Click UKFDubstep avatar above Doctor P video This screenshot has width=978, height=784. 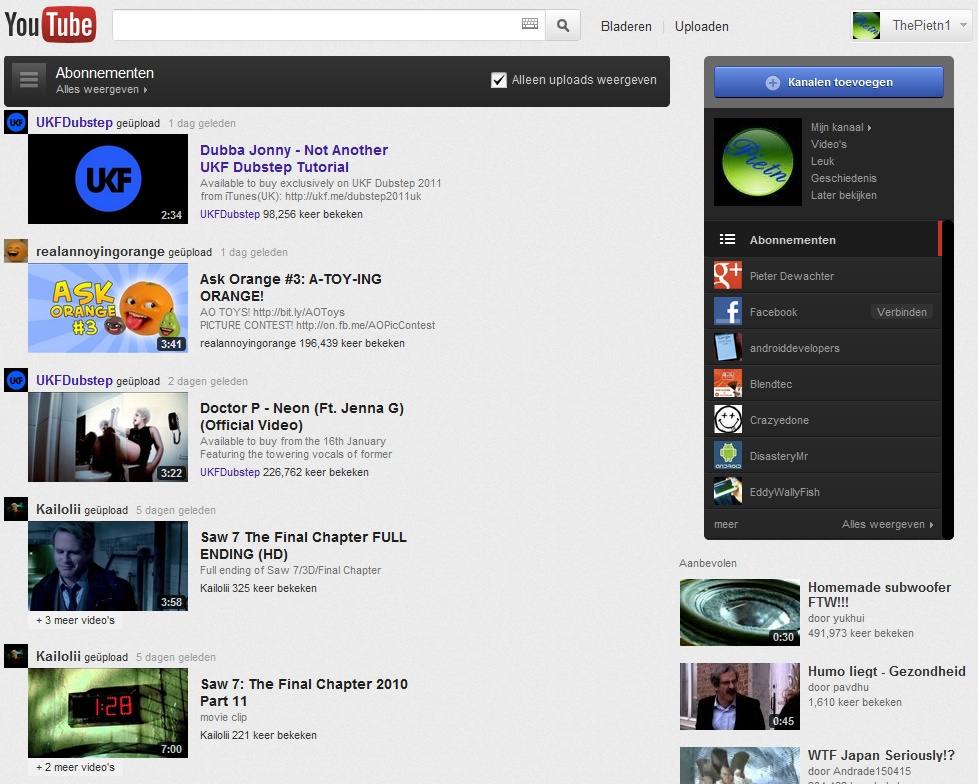16,380
